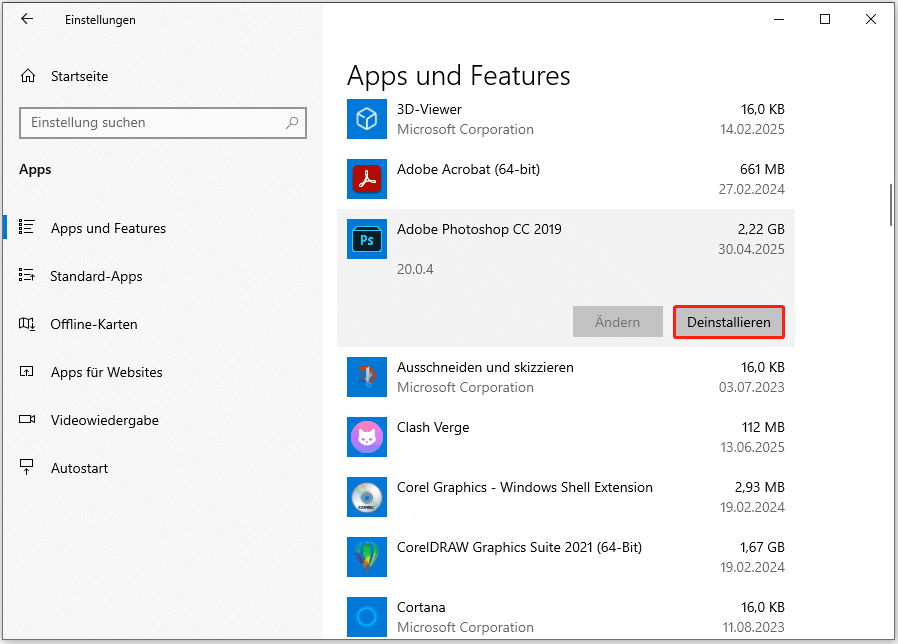The width and height of the screenshot is (898, 644).
Task: Click the Corel Graphics disc icon
Action: point(367,497)
